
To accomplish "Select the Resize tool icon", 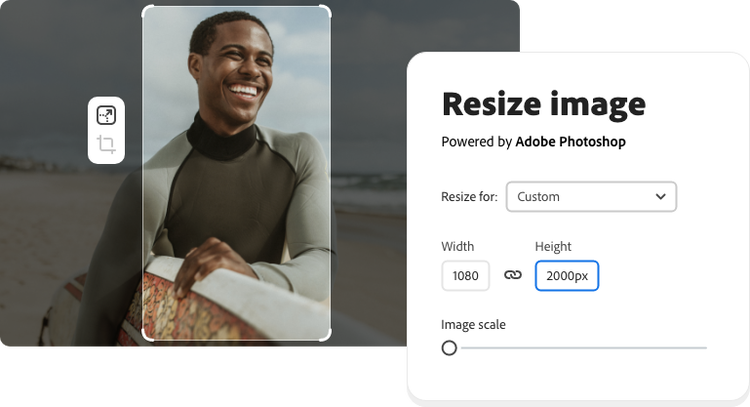I will (106, 116).
